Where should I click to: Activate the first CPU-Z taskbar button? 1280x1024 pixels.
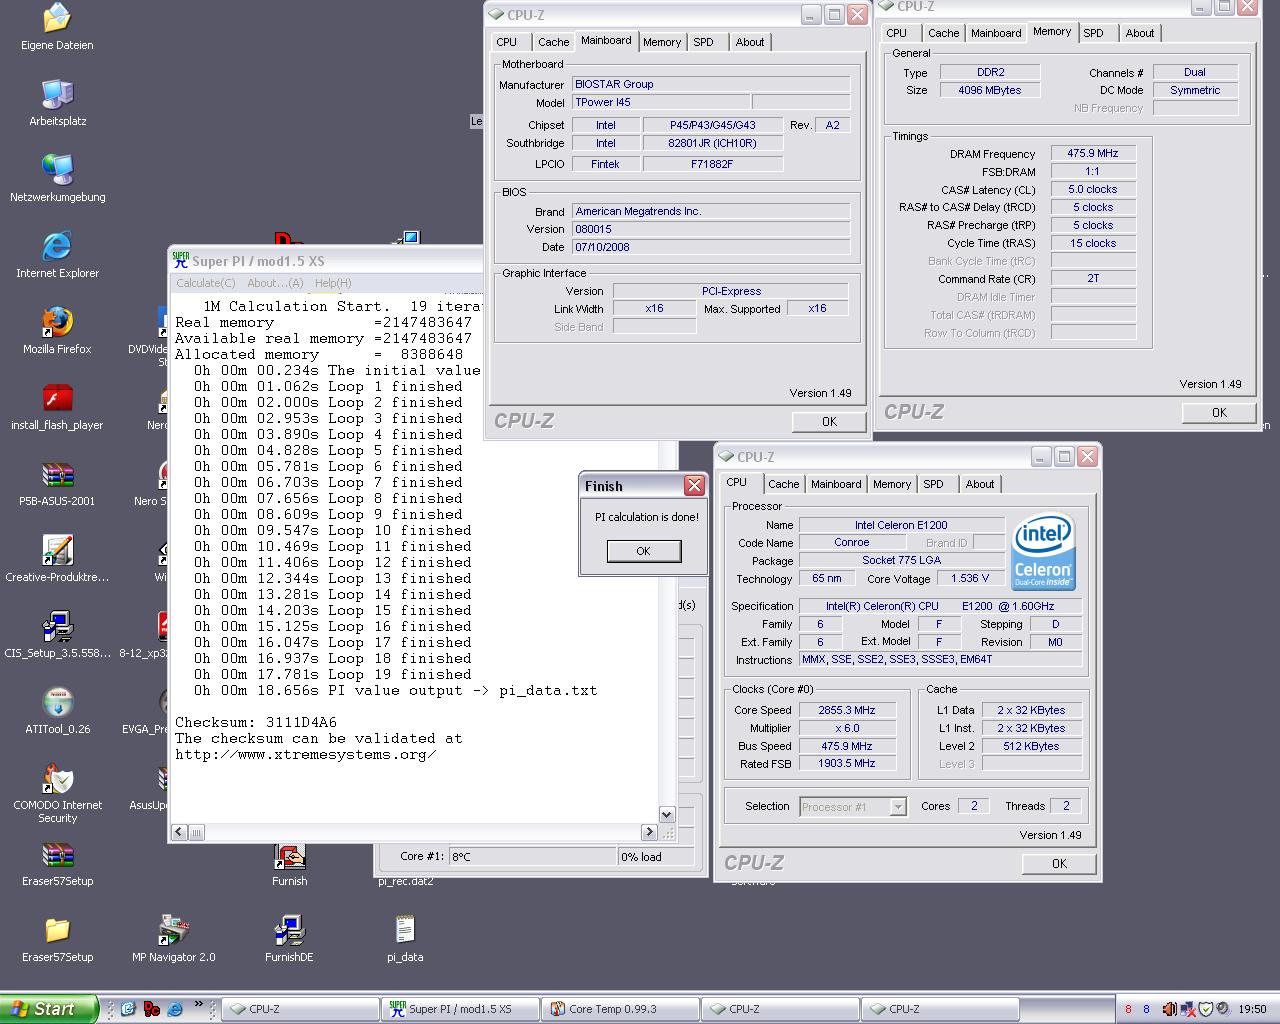tap(300, 1009)
